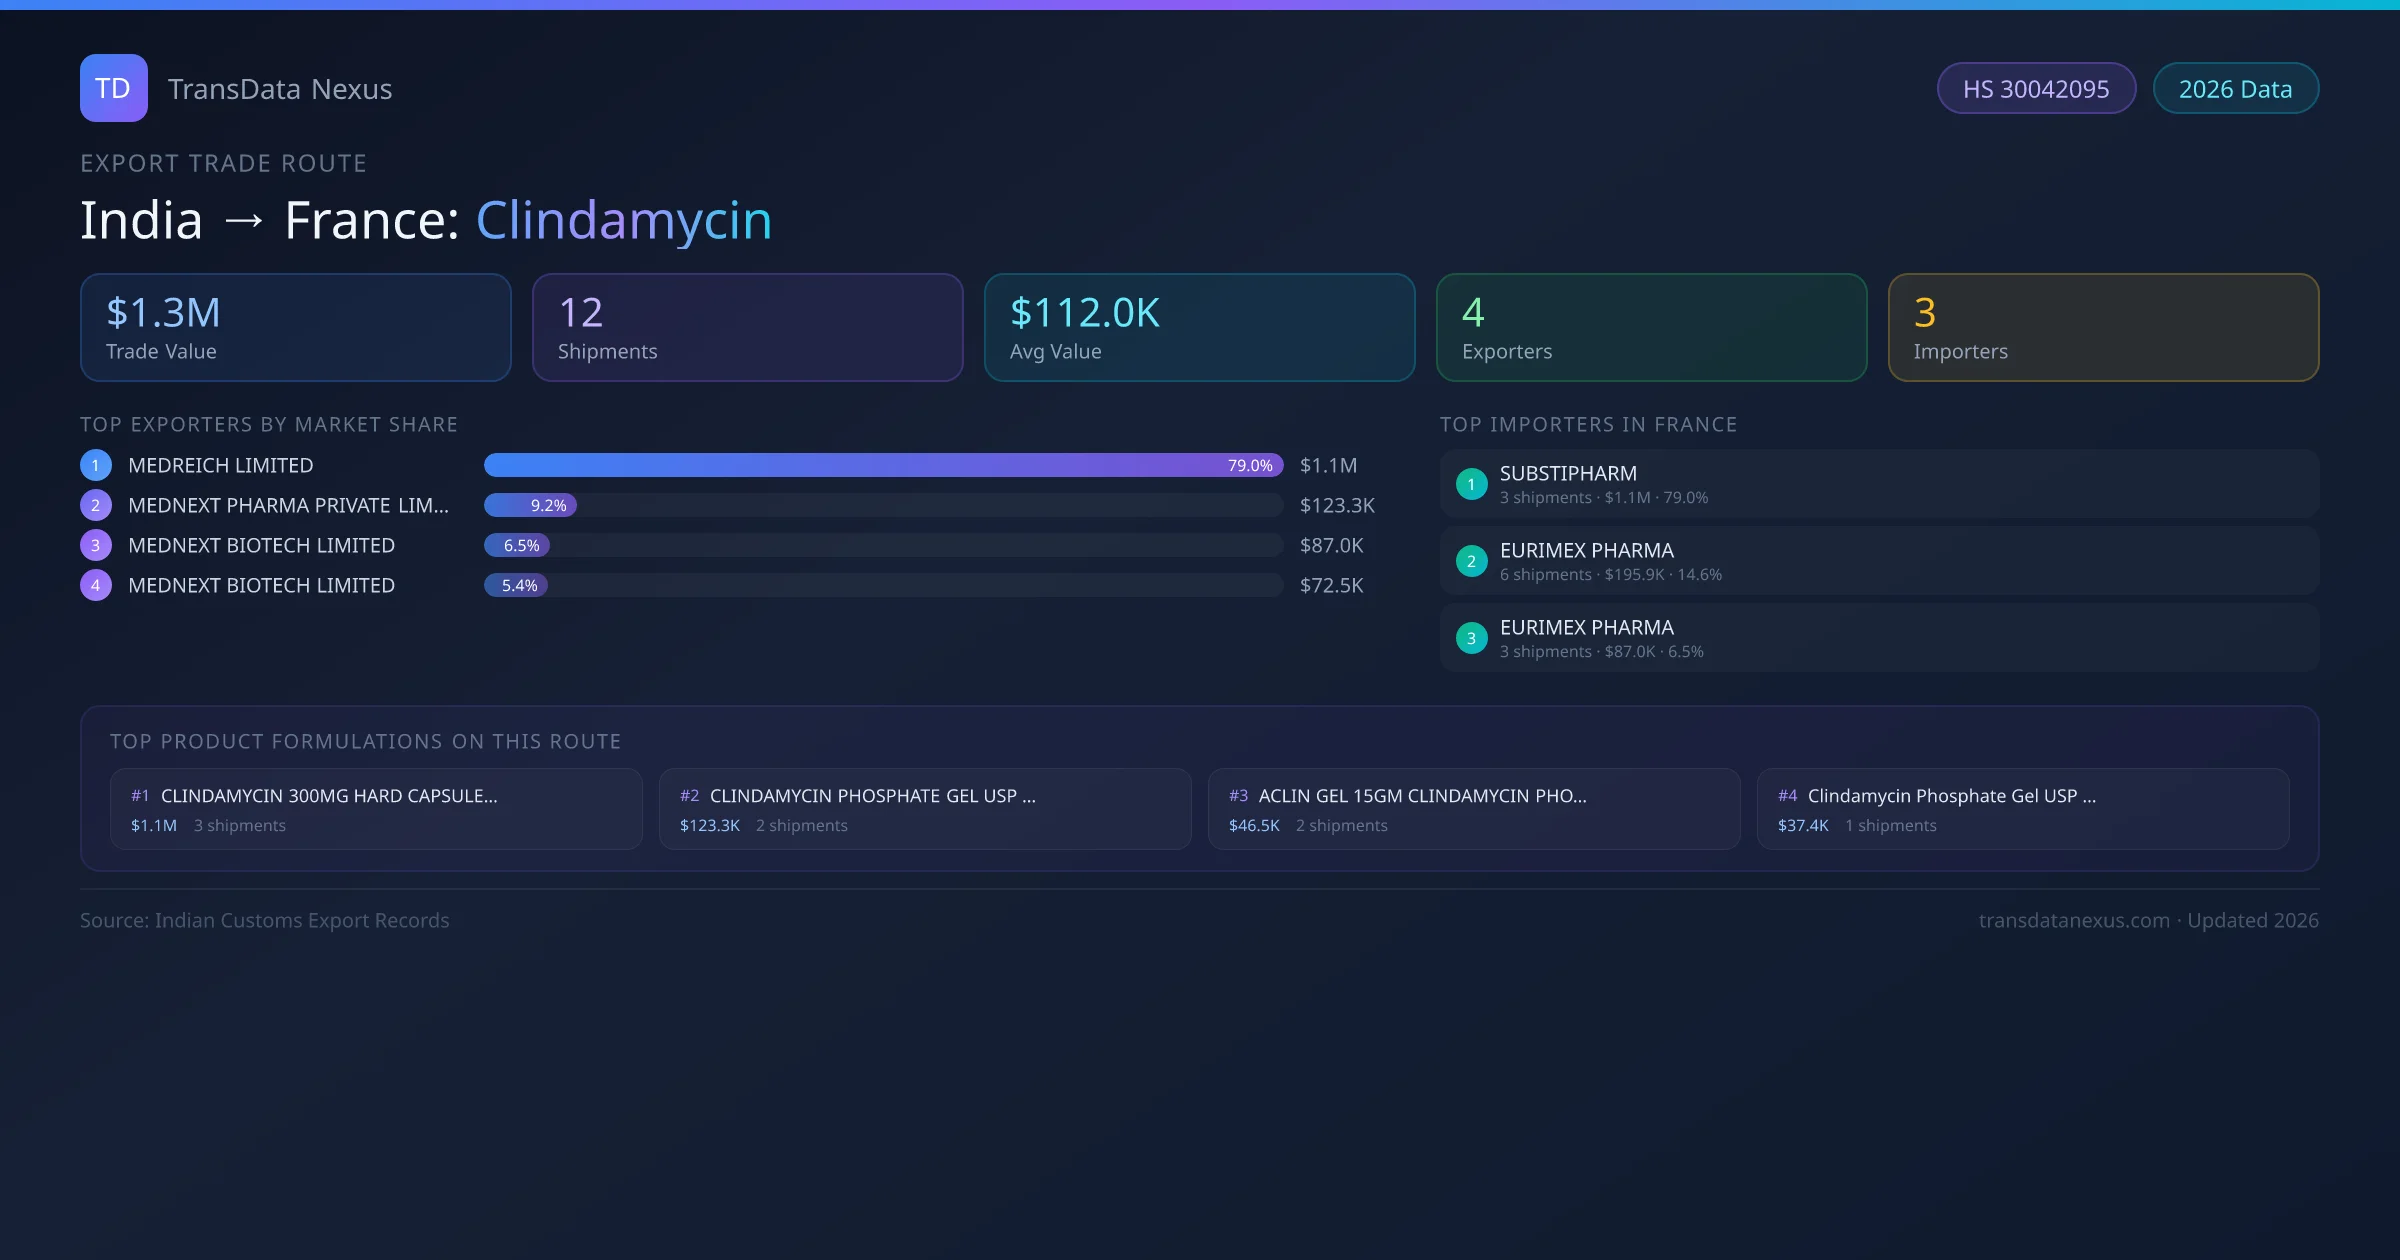
Task: Open CLINDAMYCIN 300MG HARD CAPSULE formulation card
Action: [x=376, y=809]
